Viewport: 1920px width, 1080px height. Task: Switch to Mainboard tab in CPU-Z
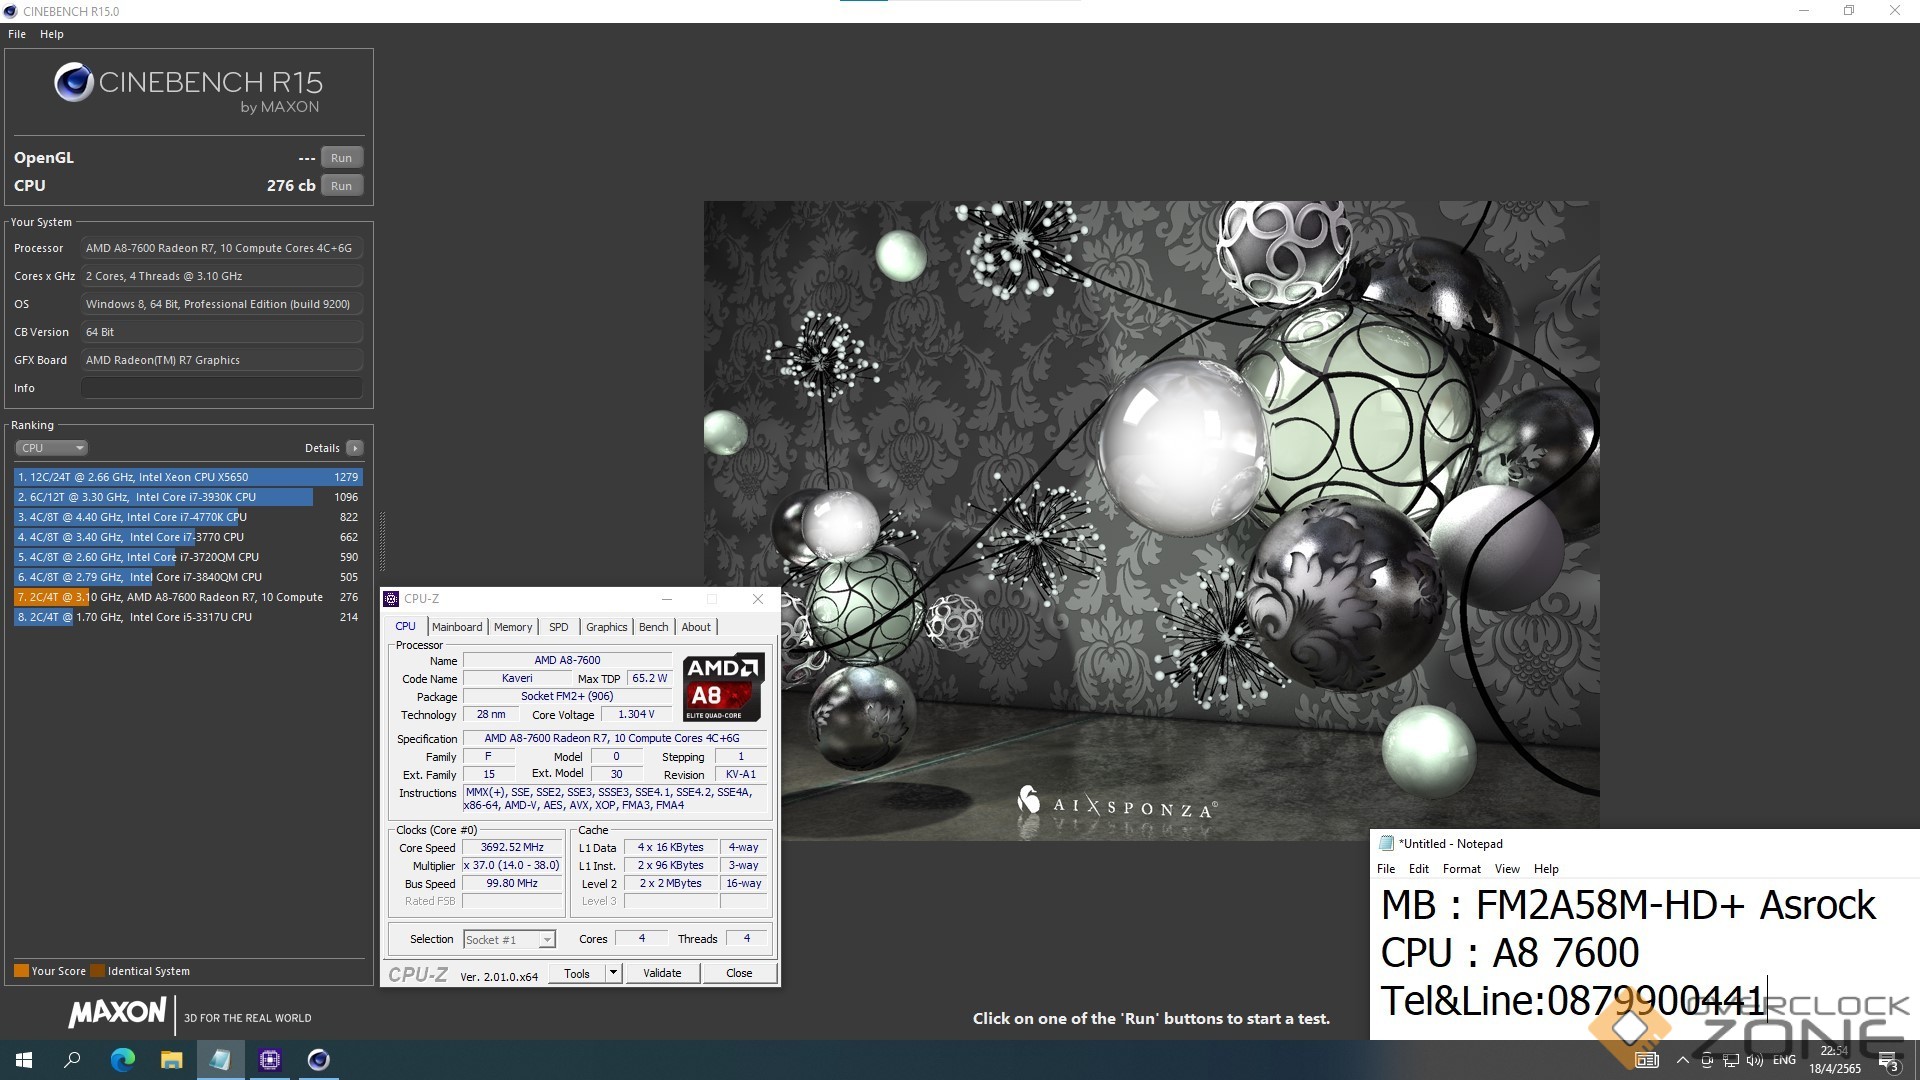tap(457, 627)
